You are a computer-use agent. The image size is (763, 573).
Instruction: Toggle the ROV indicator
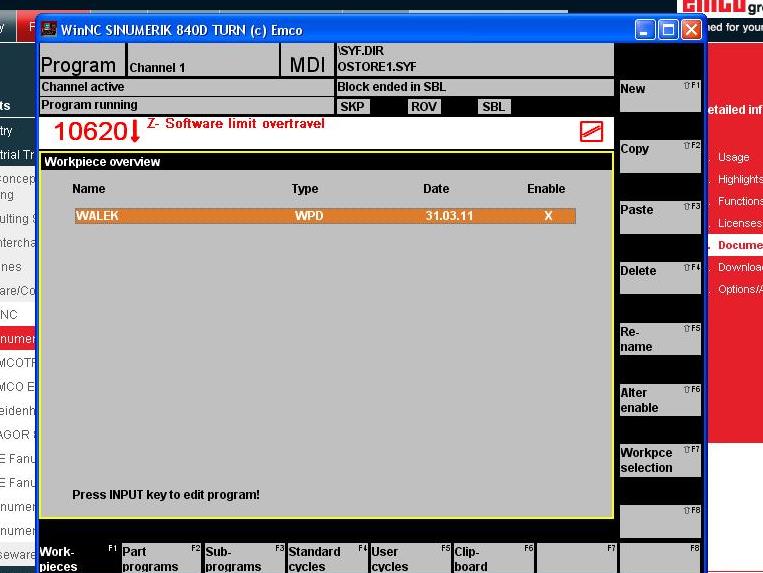(x=424, y=107)
